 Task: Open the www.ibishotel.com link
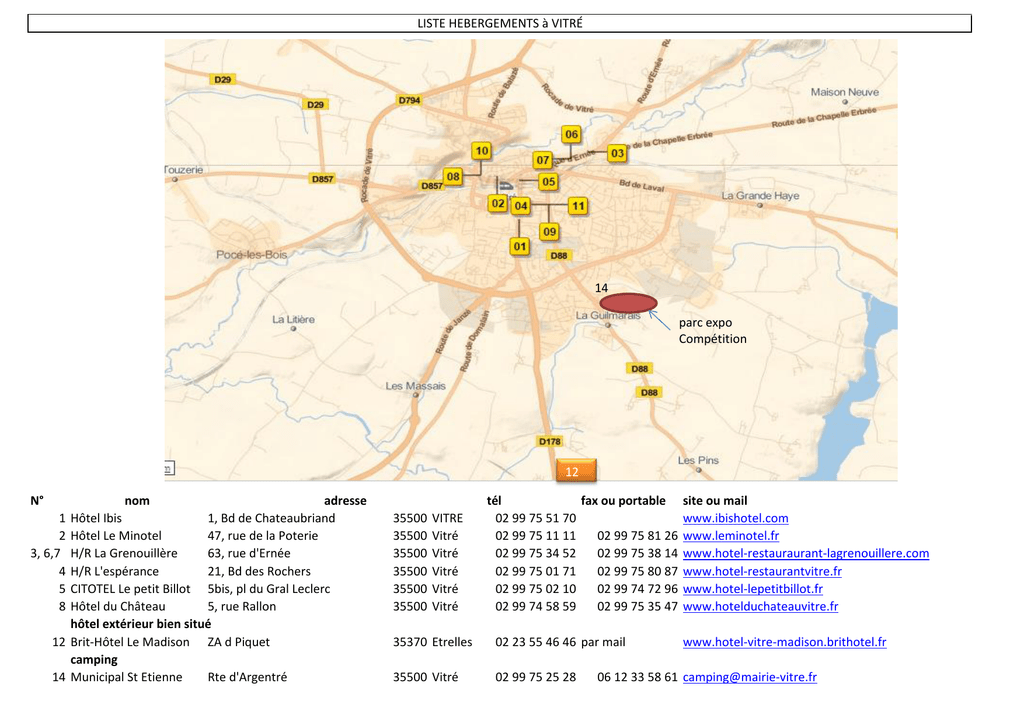coord(735,518)
